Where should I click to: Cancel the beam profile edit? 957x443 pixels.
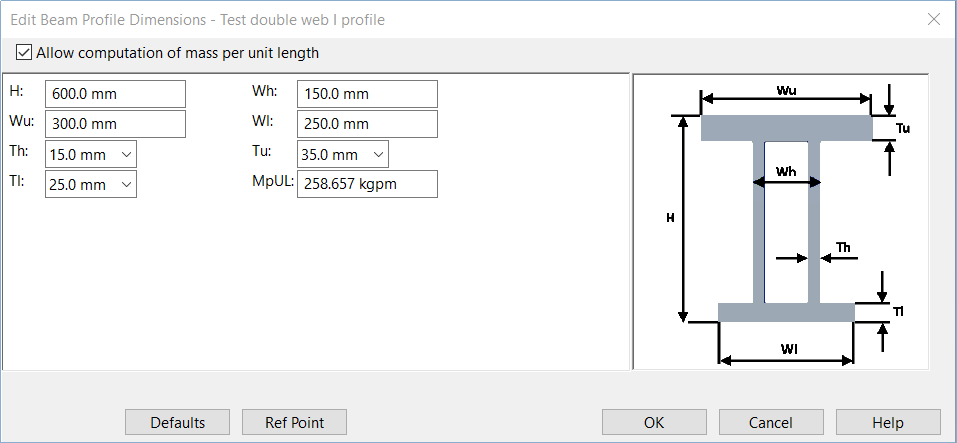pyautogui.click(x=770, y=422)
